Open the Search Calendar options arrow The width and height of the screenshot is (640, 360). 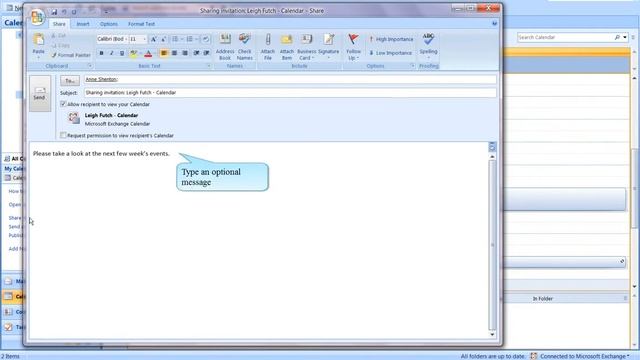pyautogui.click(x=625, y=37)
